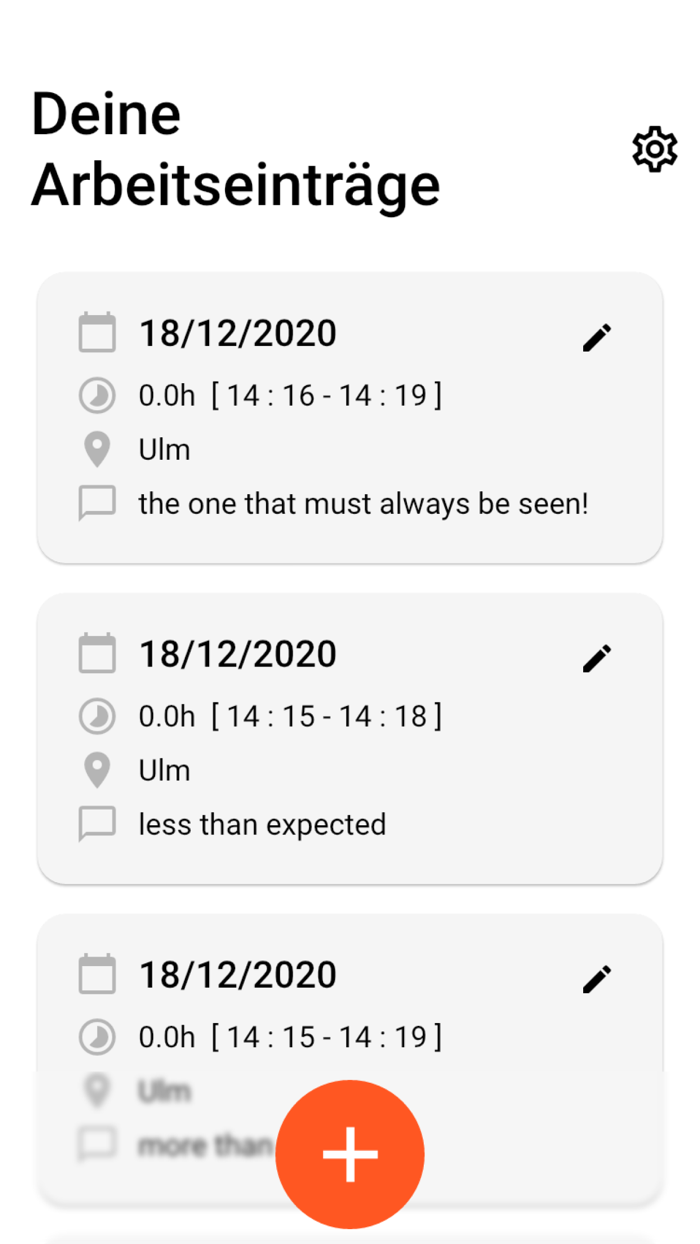
Task: Click the clock icon beside 14:15 - 14:18
Action: point(97,716)
